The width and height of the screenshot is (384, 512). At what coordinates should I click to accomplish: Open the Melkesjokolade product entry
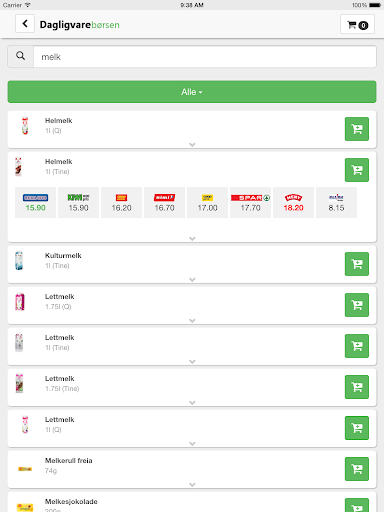192,503
